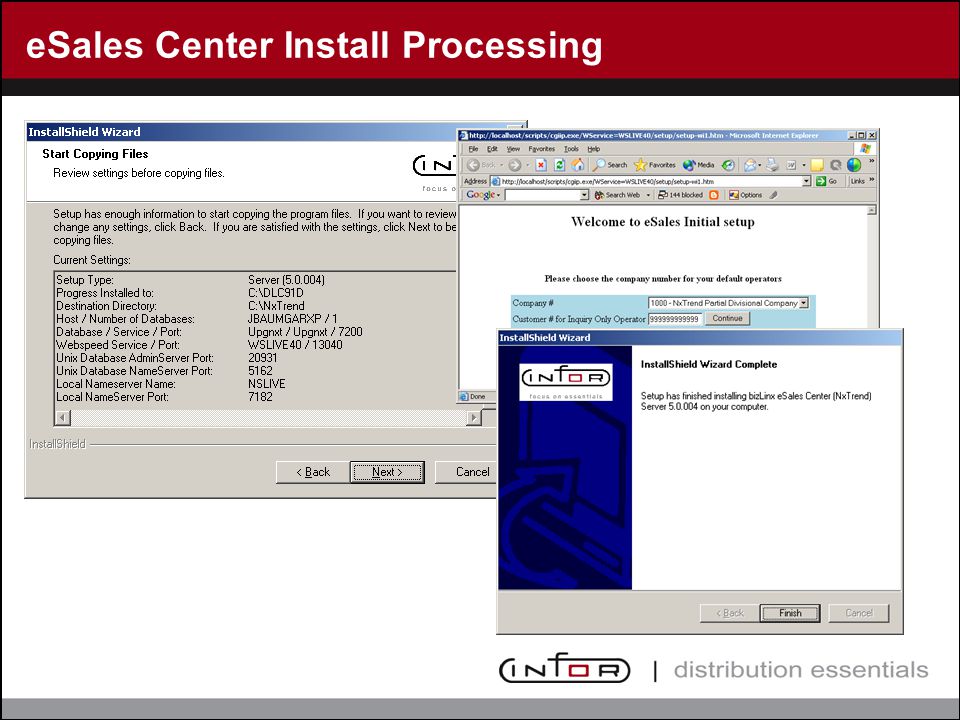Click Continue button on eSales setup page
The image size is (960, 720).
tap(727, 318)
